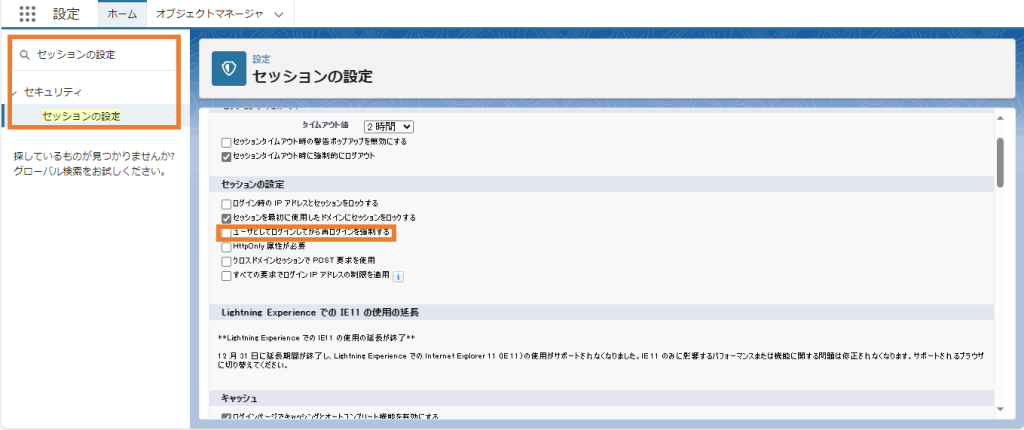Click the 設定 app name in top bar
The image size is (1024, 430).
[x=66, y=14]
